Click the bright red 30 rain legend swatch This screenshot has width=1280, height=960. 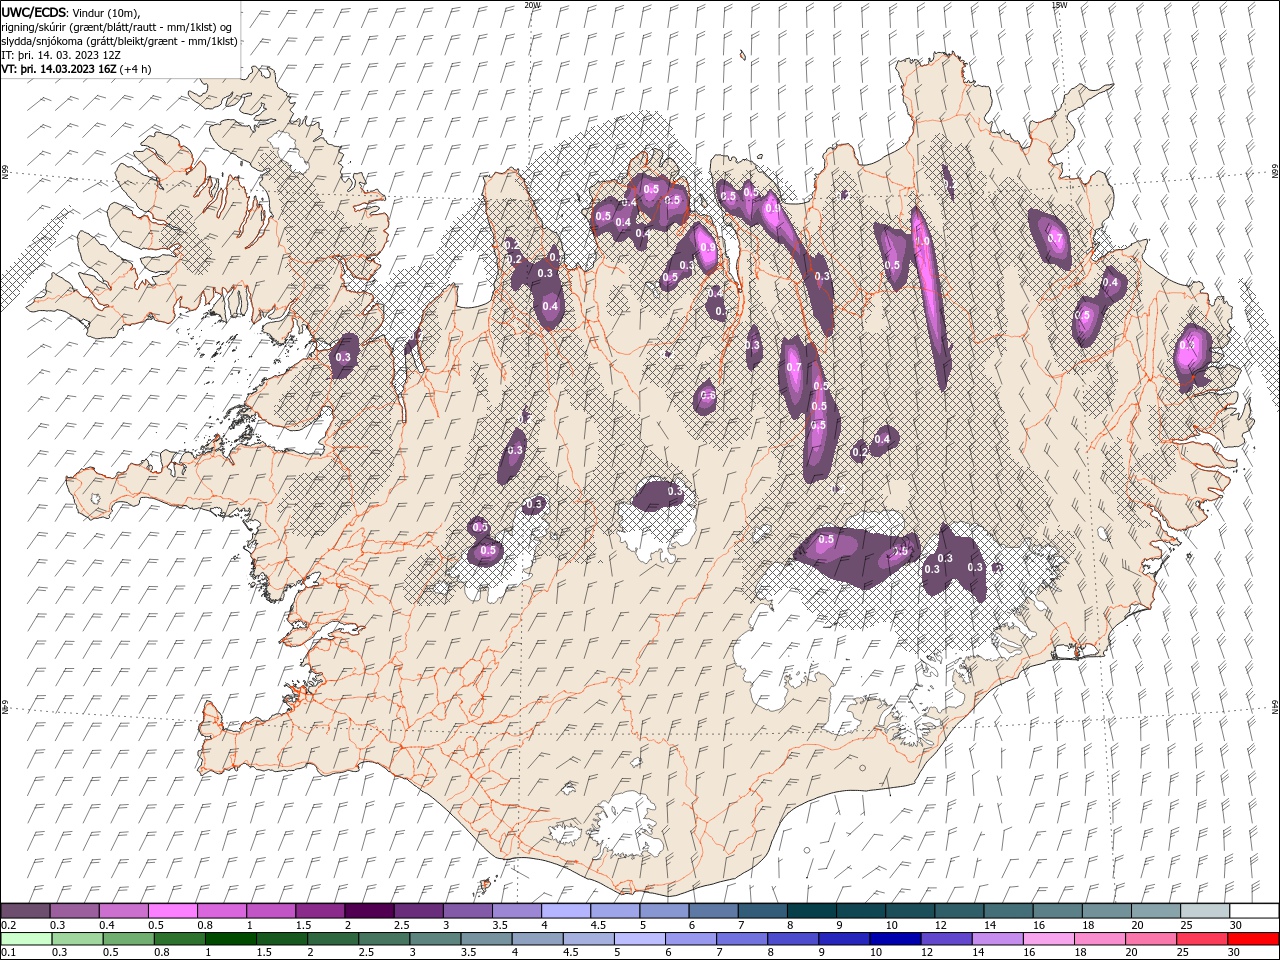click(x=1254, y=939)
